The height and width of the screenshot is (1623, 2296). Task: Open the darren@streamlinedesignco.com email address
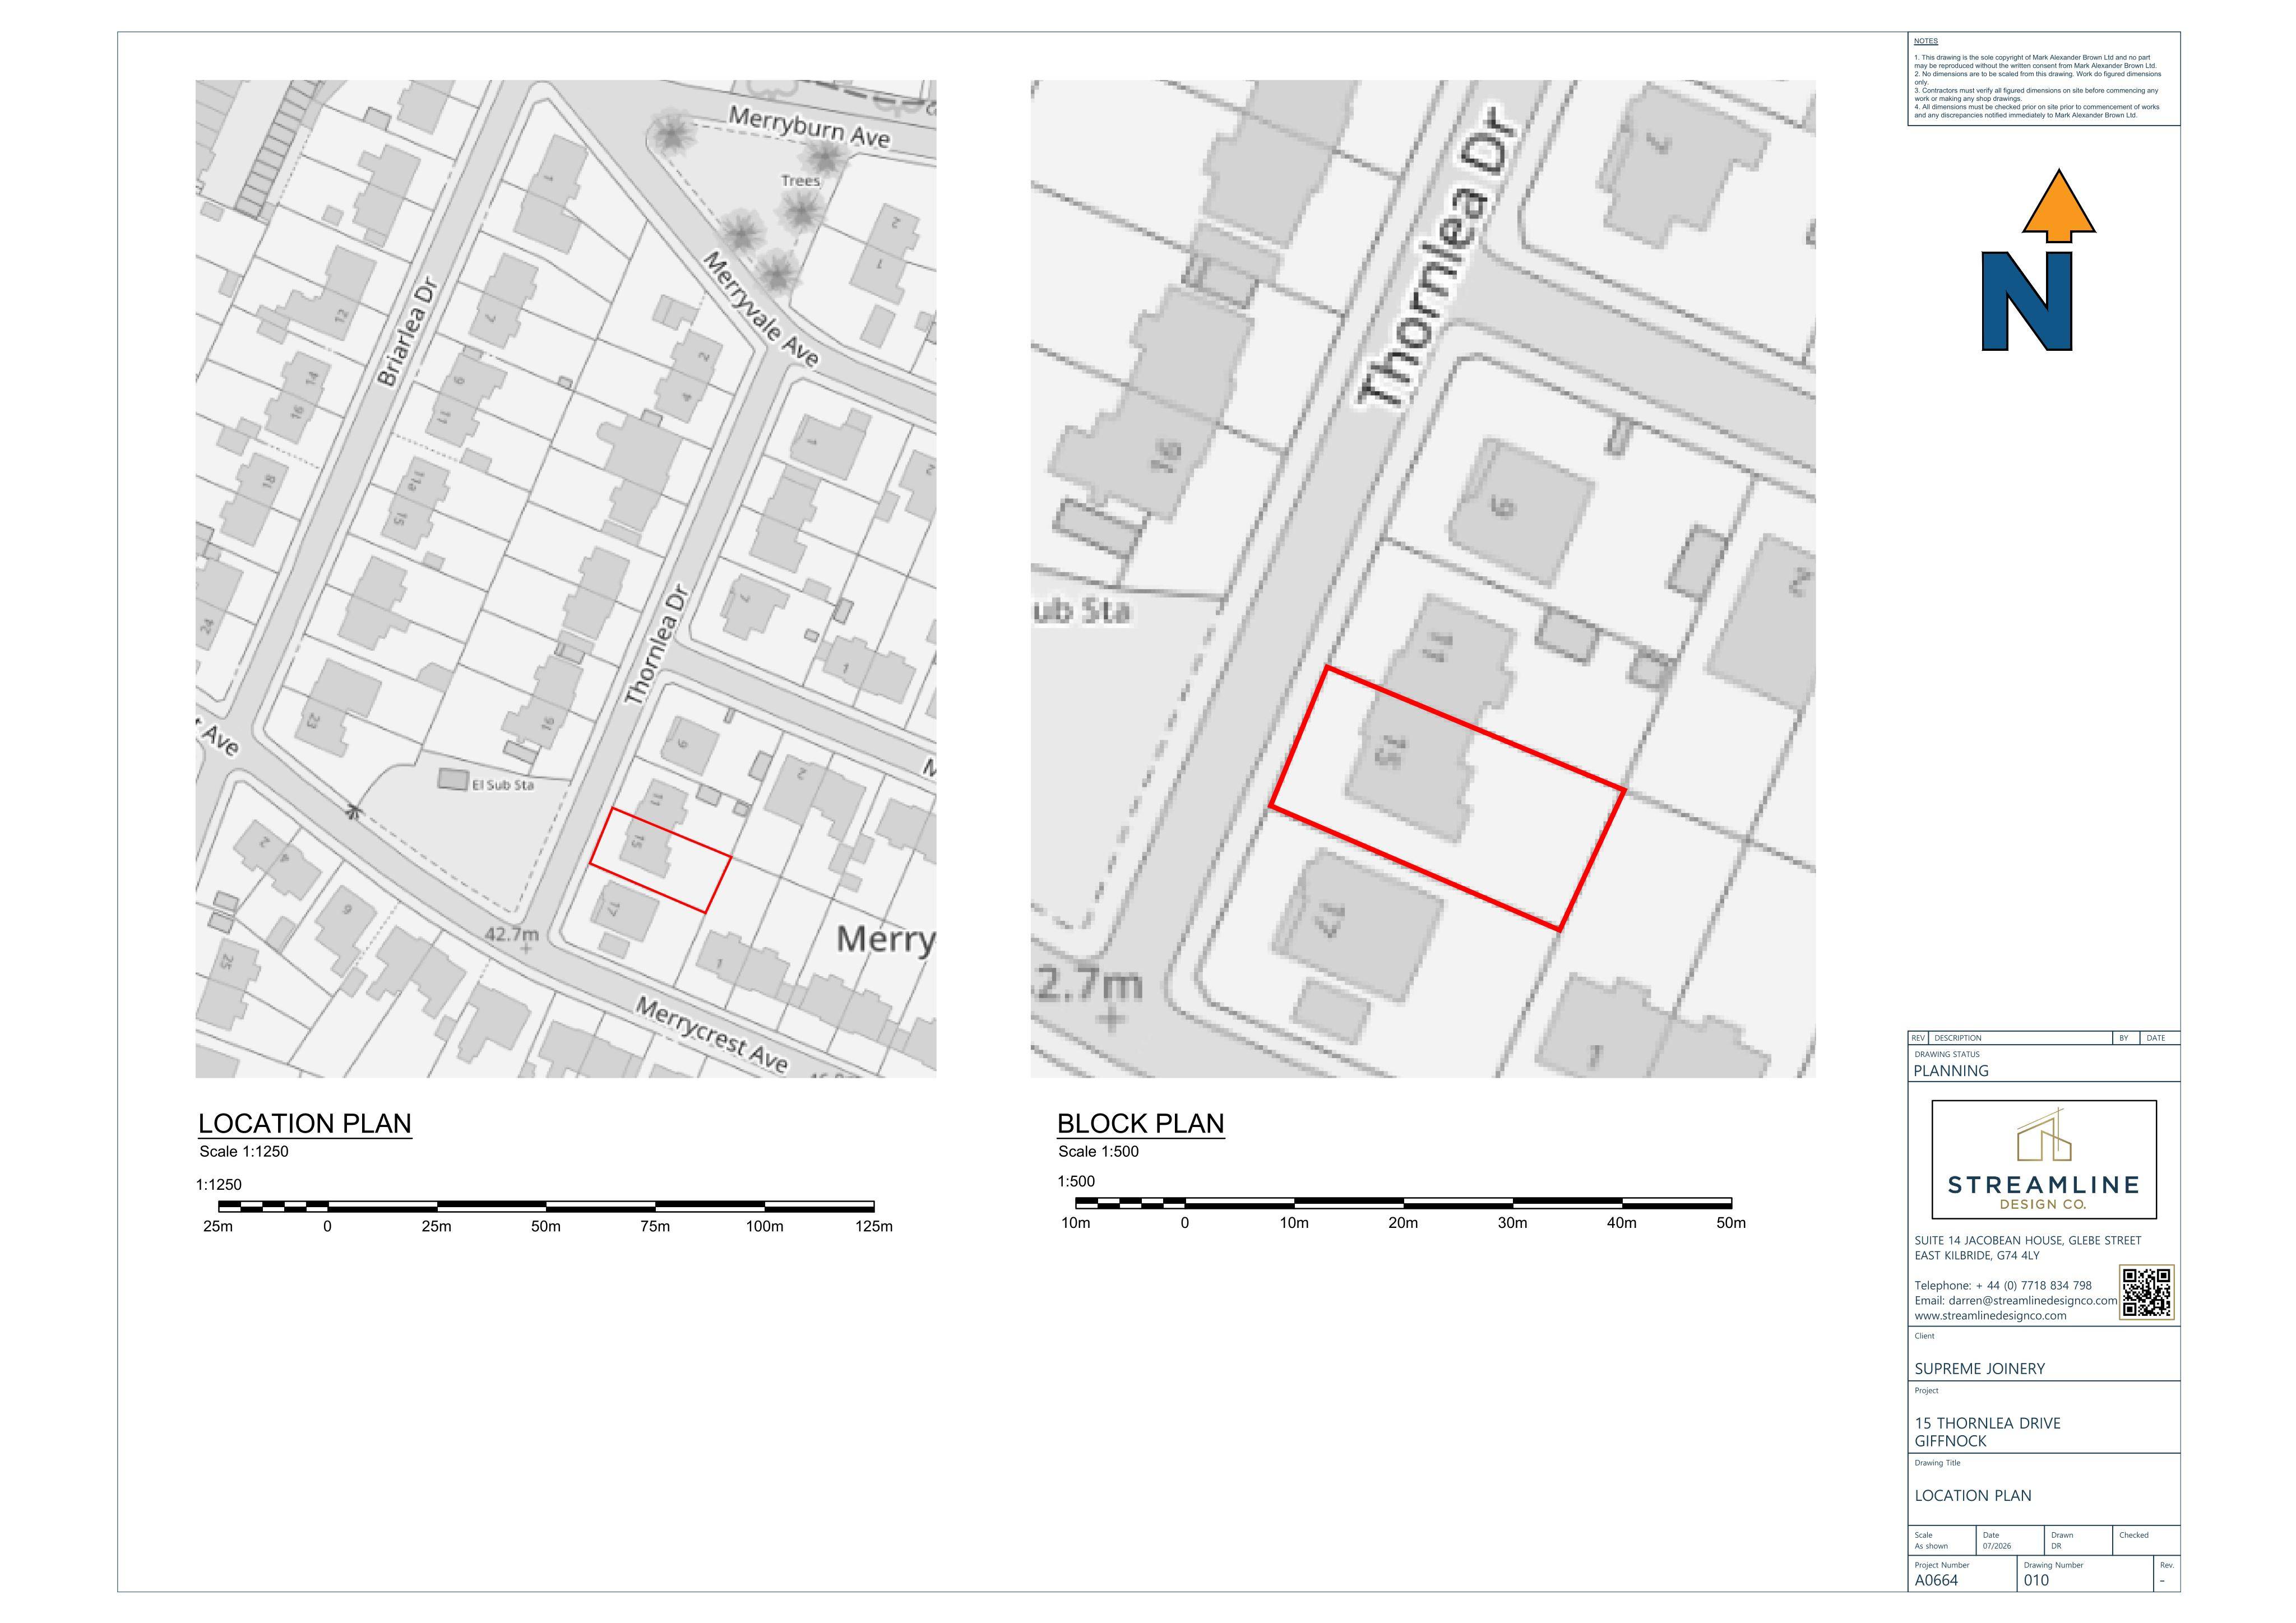tap(2032, 1301)
